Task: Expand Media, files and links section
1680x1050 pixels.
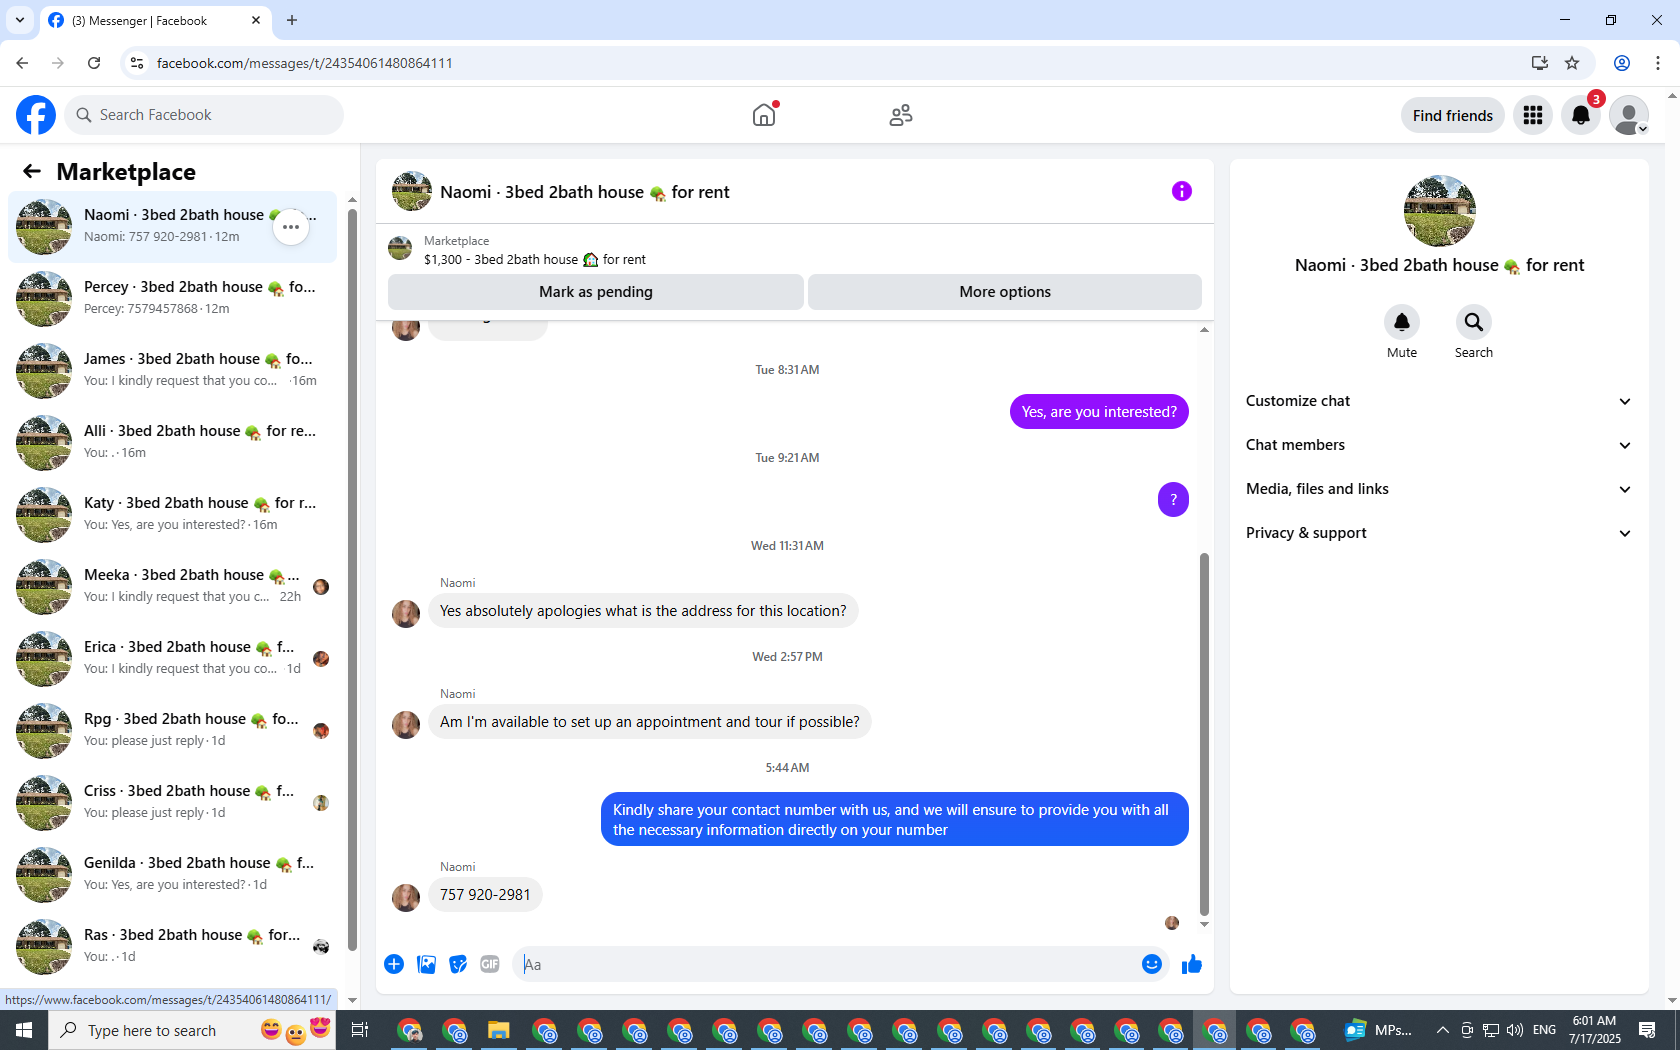Action: (x=1439, y=489)
